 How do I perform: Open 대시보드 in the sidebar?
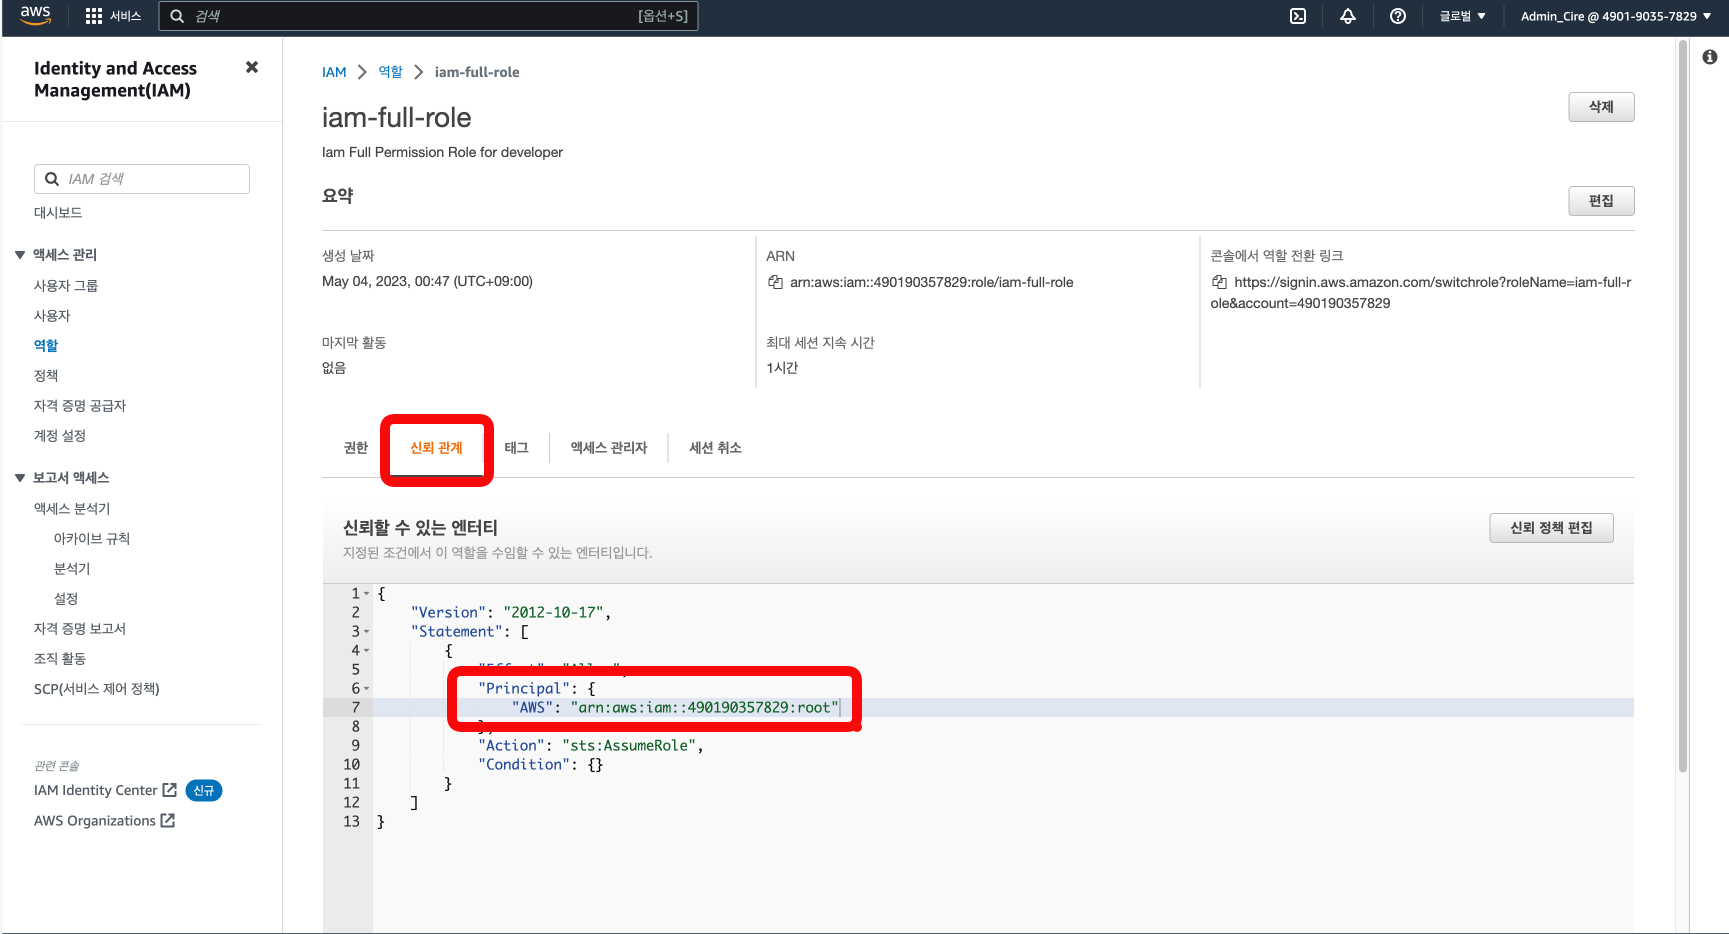click(58, 213)
